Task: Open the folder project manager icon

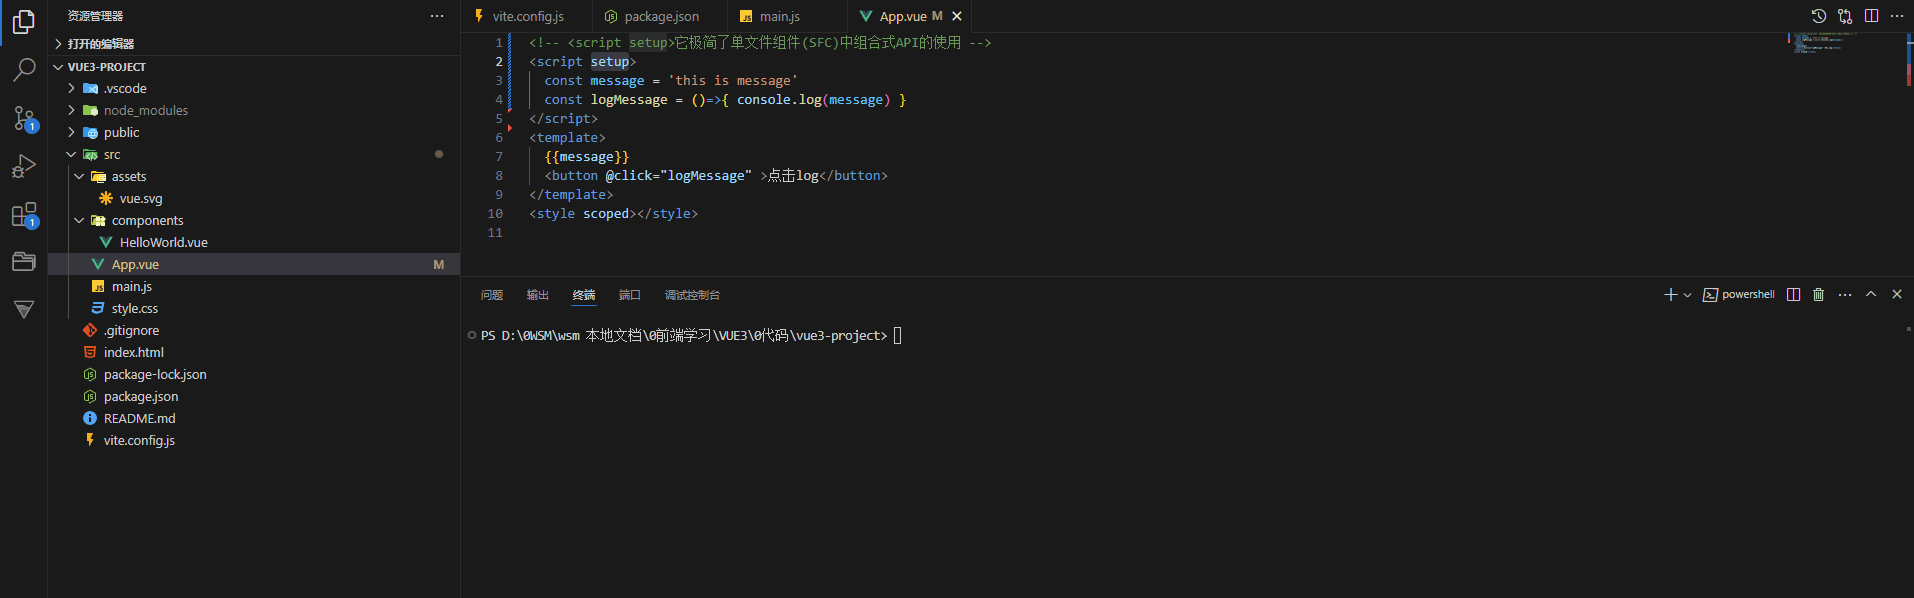Action: [x=24, y=262]
